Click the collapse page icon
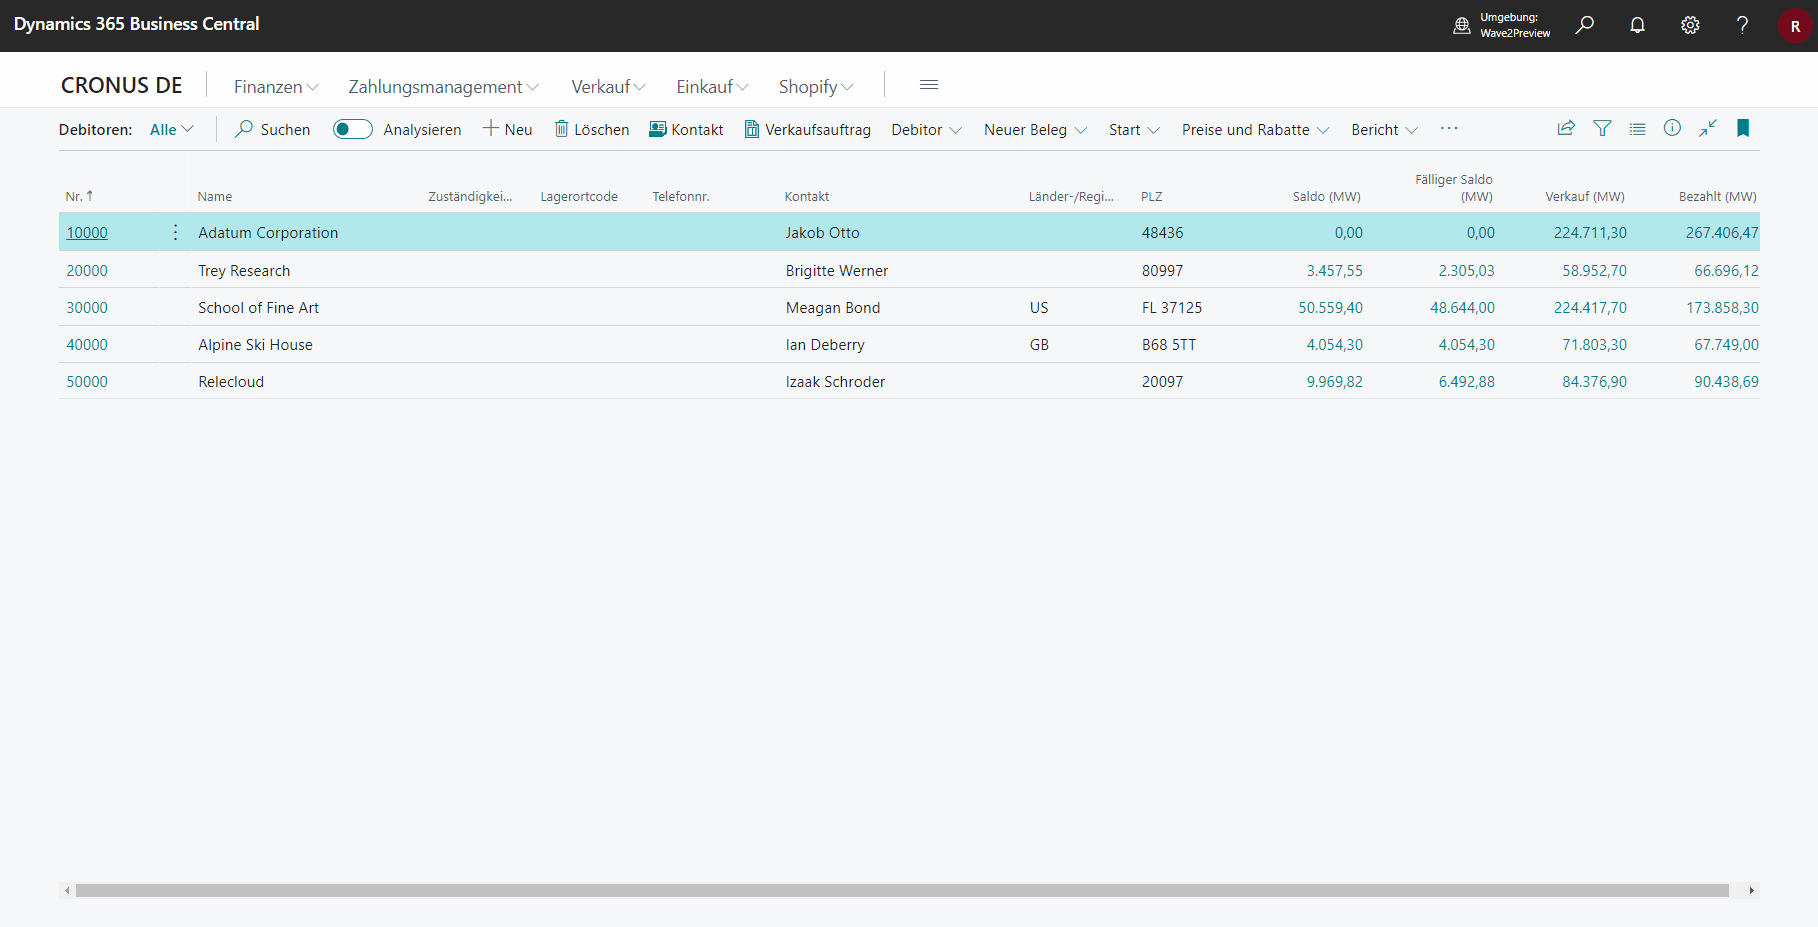The height and width of the screenshot is (927, 1818). tap(1708, 128)
